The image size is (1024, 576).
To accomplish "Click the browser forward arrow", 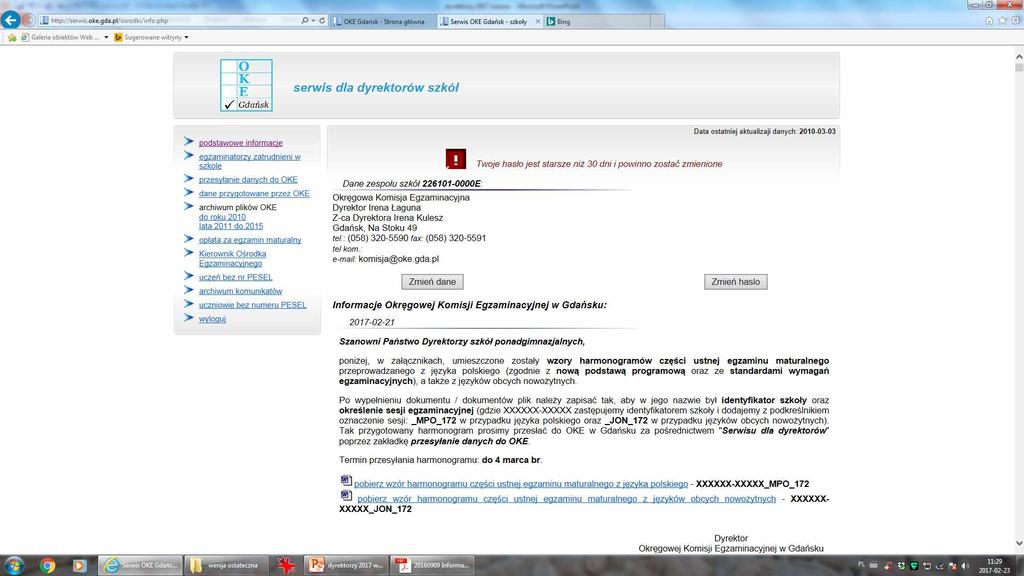I will click(28, 20).
